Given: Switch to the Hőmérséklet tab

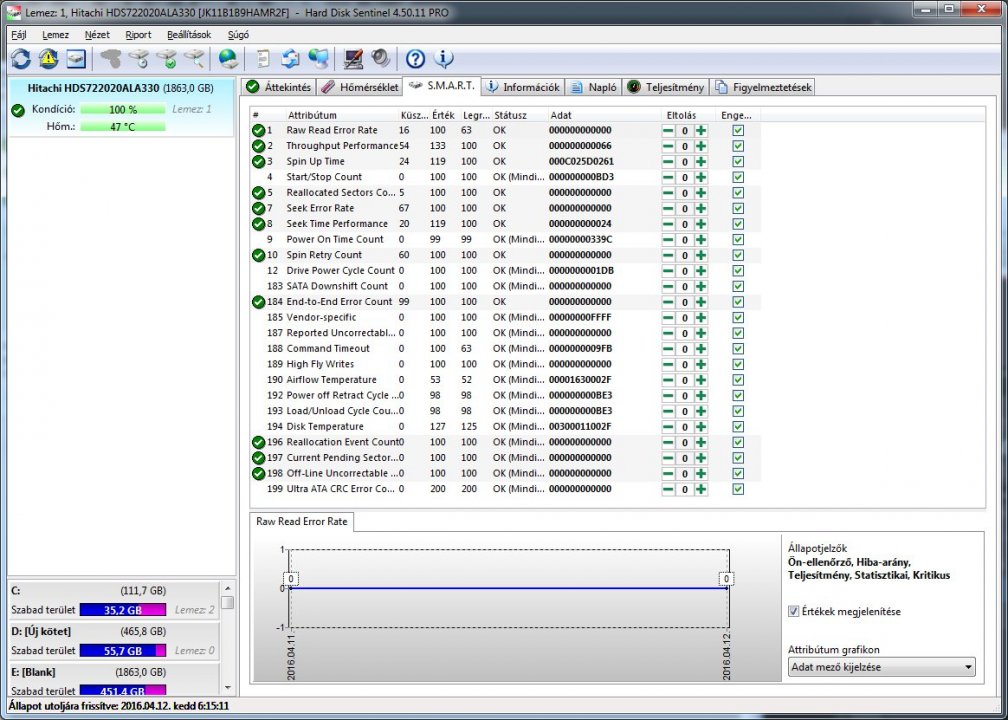Looking at the screenshot, I should click(x=359, y=87).
